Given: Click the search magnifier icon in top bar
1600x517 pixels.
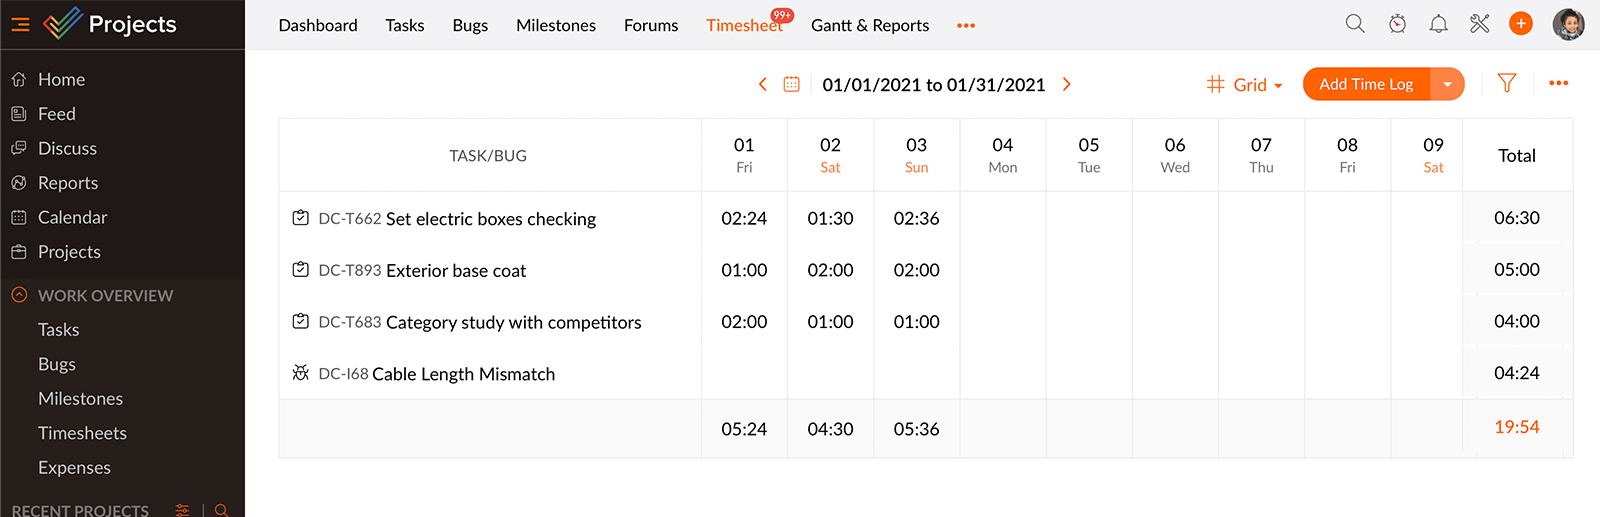Looking at the screenshot, I should (x=1355, y=24).
